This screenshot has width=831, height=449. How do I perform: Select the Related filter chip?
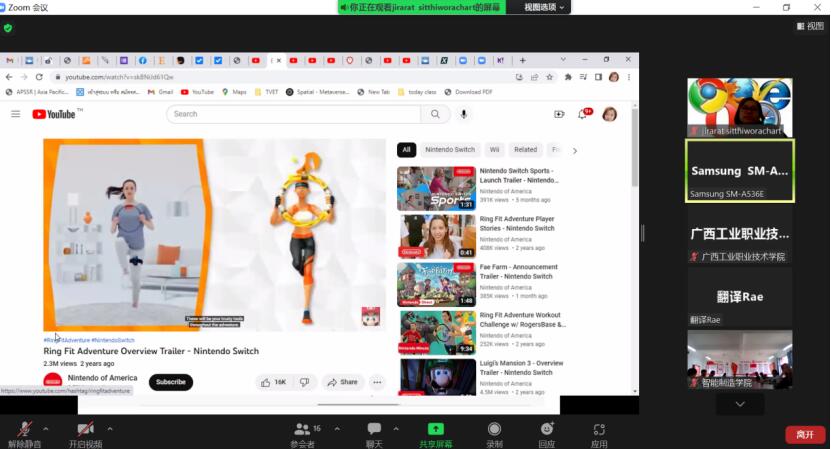(525, 149)
